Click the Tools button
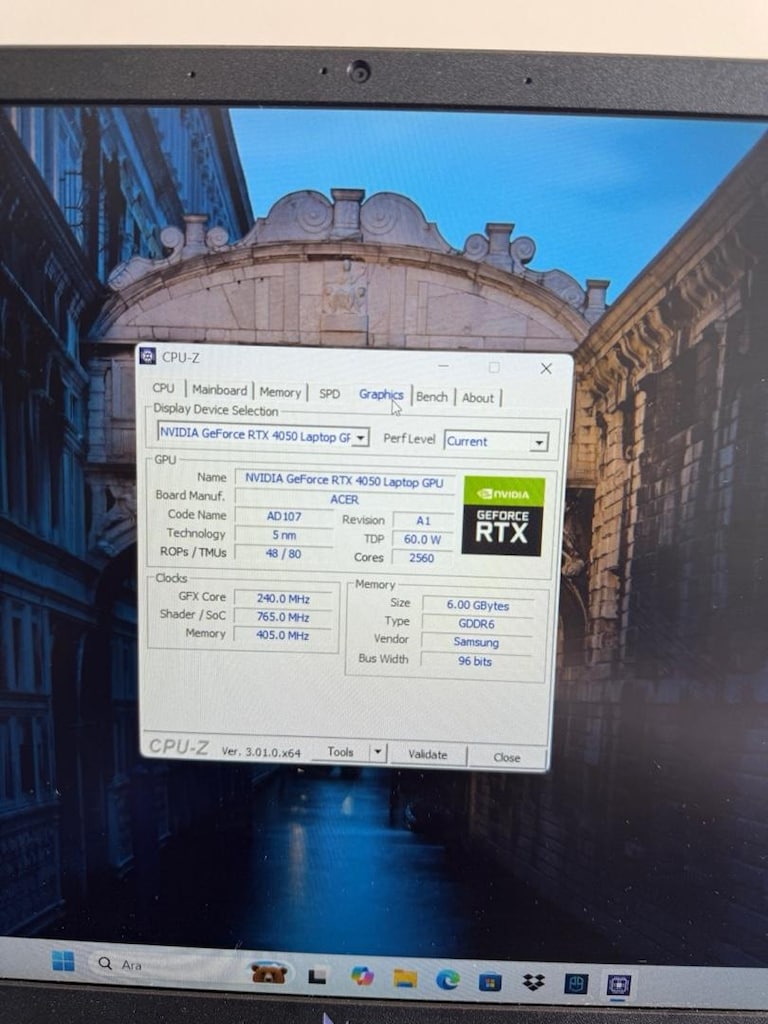768x1024 pixels. click(340, 752)
